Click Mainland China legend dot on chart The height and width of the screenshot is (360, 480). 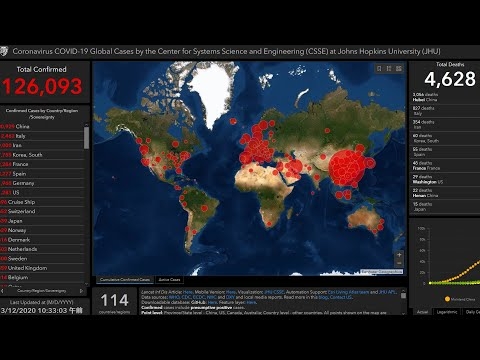tap(447, 299)
